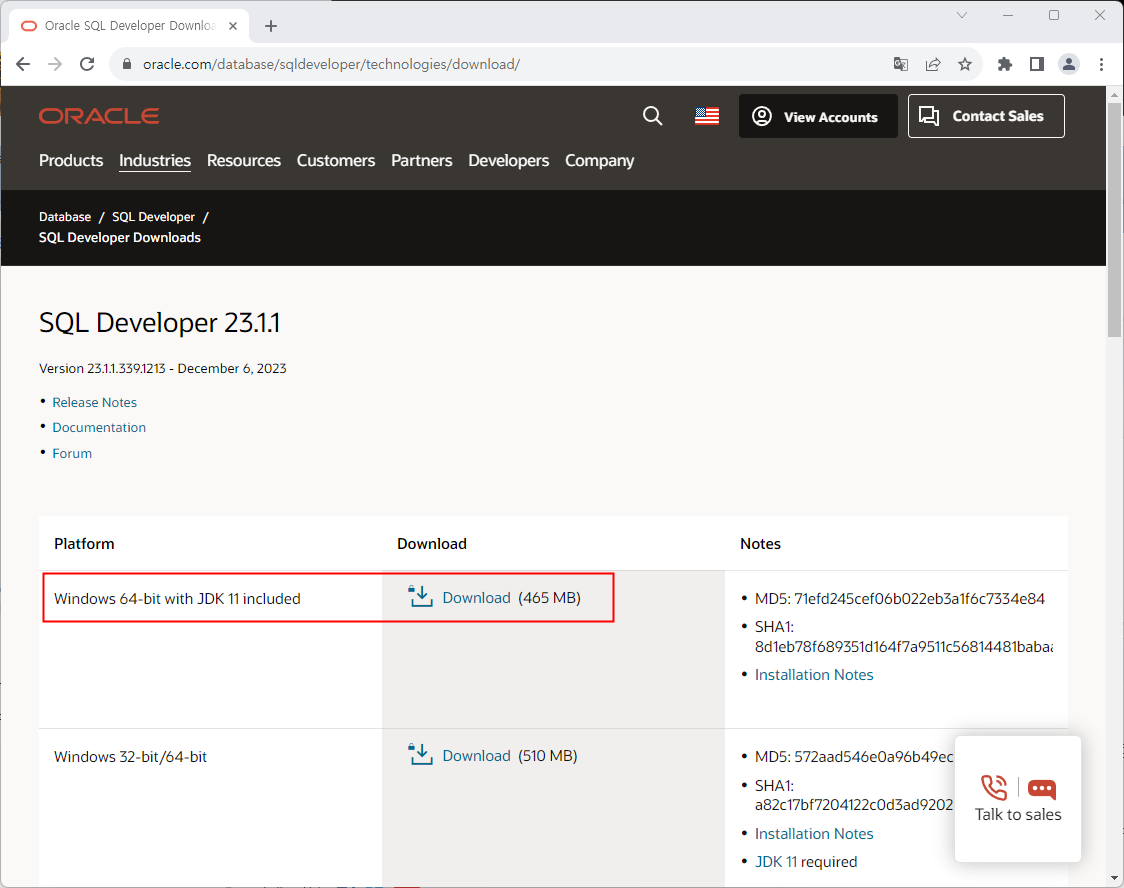Go to the SQL Developer breadcrumb
The image size is (1124, 888).
pyautogui.click(x=153, y=216)
